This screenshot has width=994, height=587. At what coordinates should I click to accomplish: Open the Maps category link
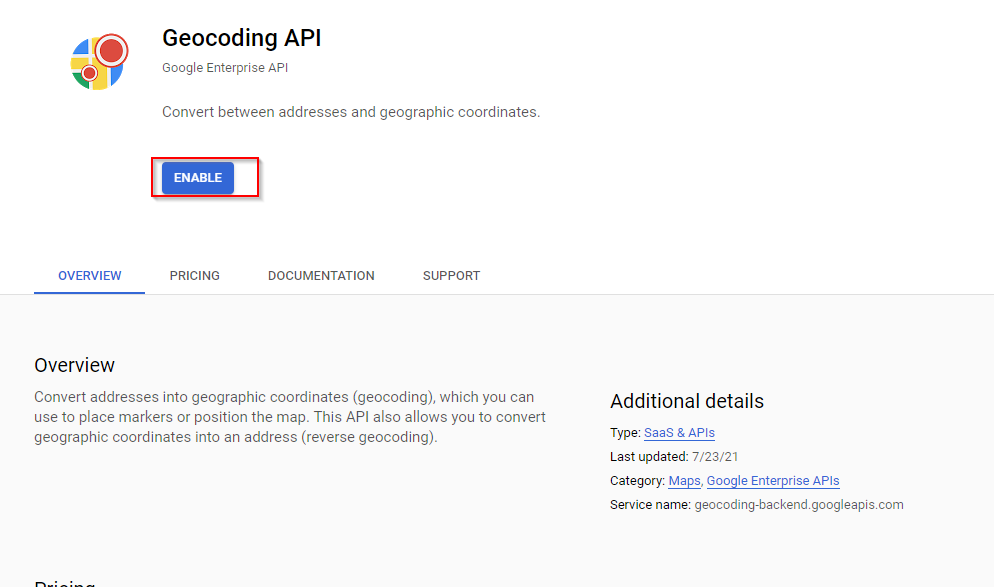(x=684, y=481)
